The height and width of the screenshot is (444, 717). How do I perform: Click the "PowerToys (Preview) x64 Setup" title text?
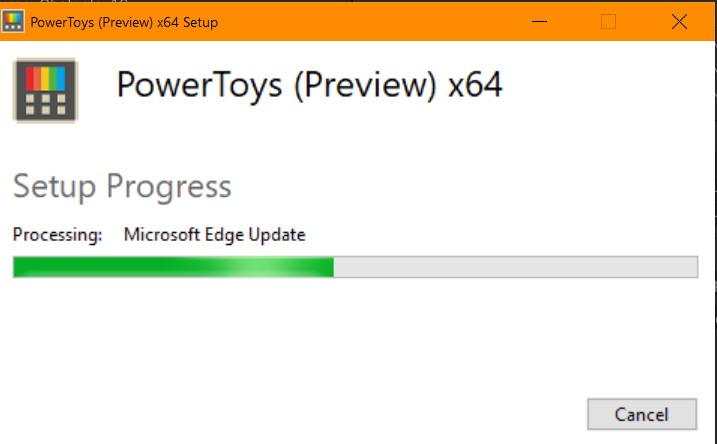(124, 22)
